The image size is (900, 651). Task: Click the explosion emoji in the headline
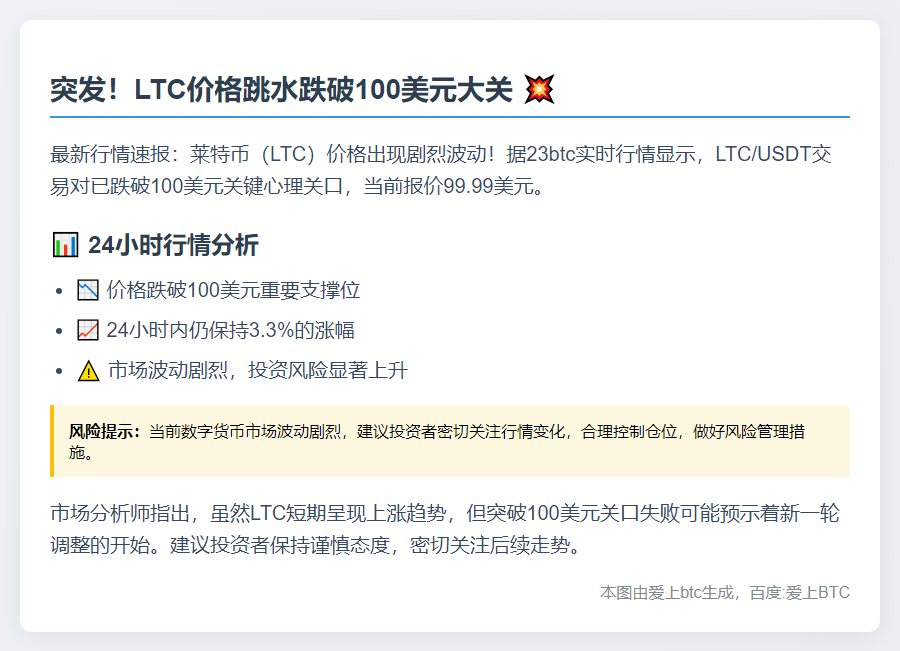point(539,90)
